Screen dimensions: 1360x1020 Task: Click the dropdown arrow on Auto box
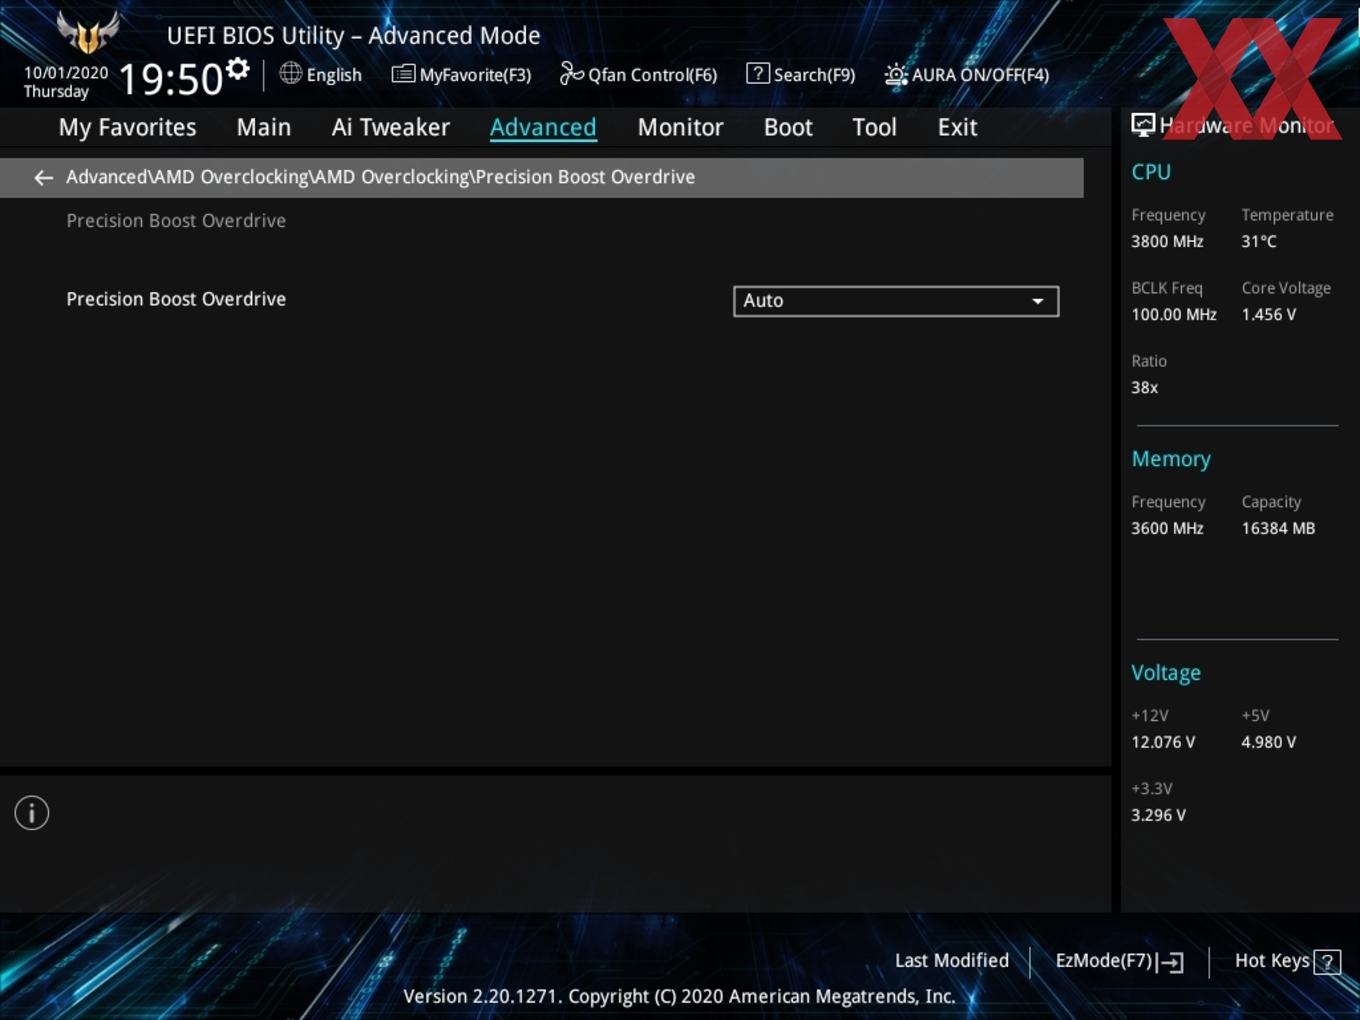point(1038,301)
